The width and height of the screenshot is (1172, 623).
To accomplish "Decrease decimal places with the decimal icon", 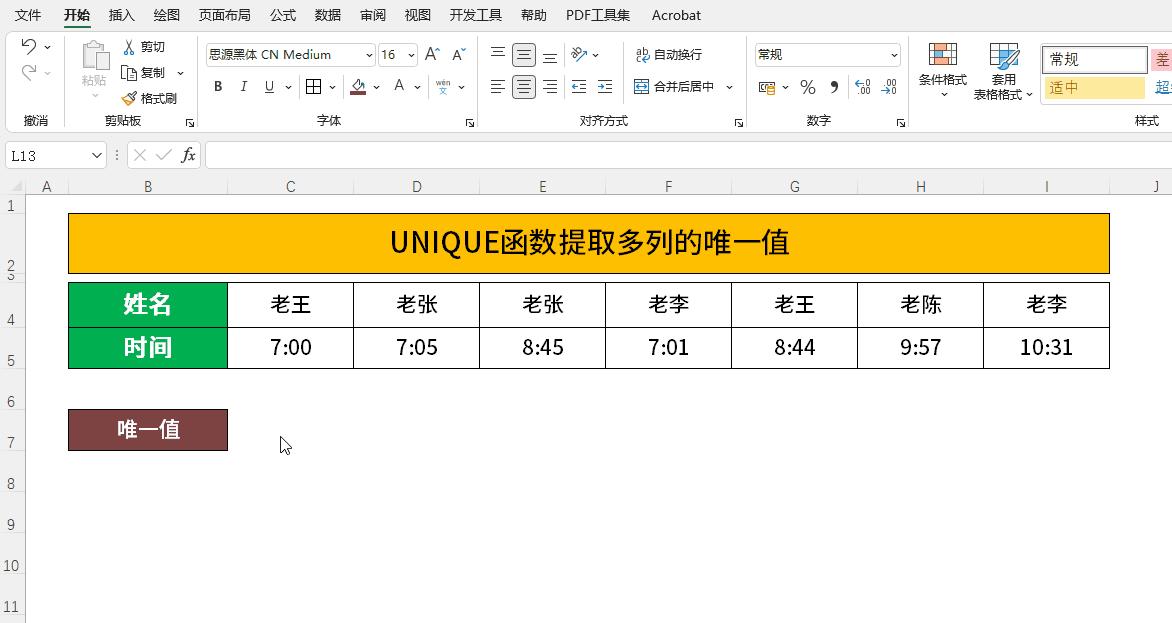I will 889,87.
